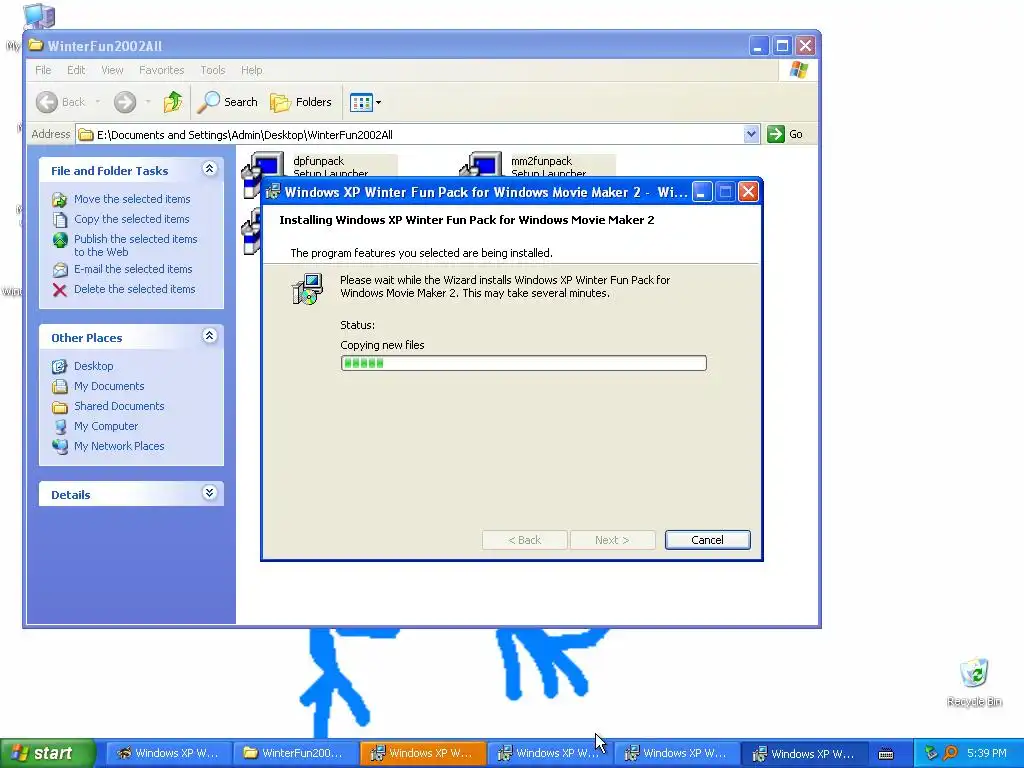
Task: Collapse the File and Folder Tasks panel
Action: tap(209, 169)
